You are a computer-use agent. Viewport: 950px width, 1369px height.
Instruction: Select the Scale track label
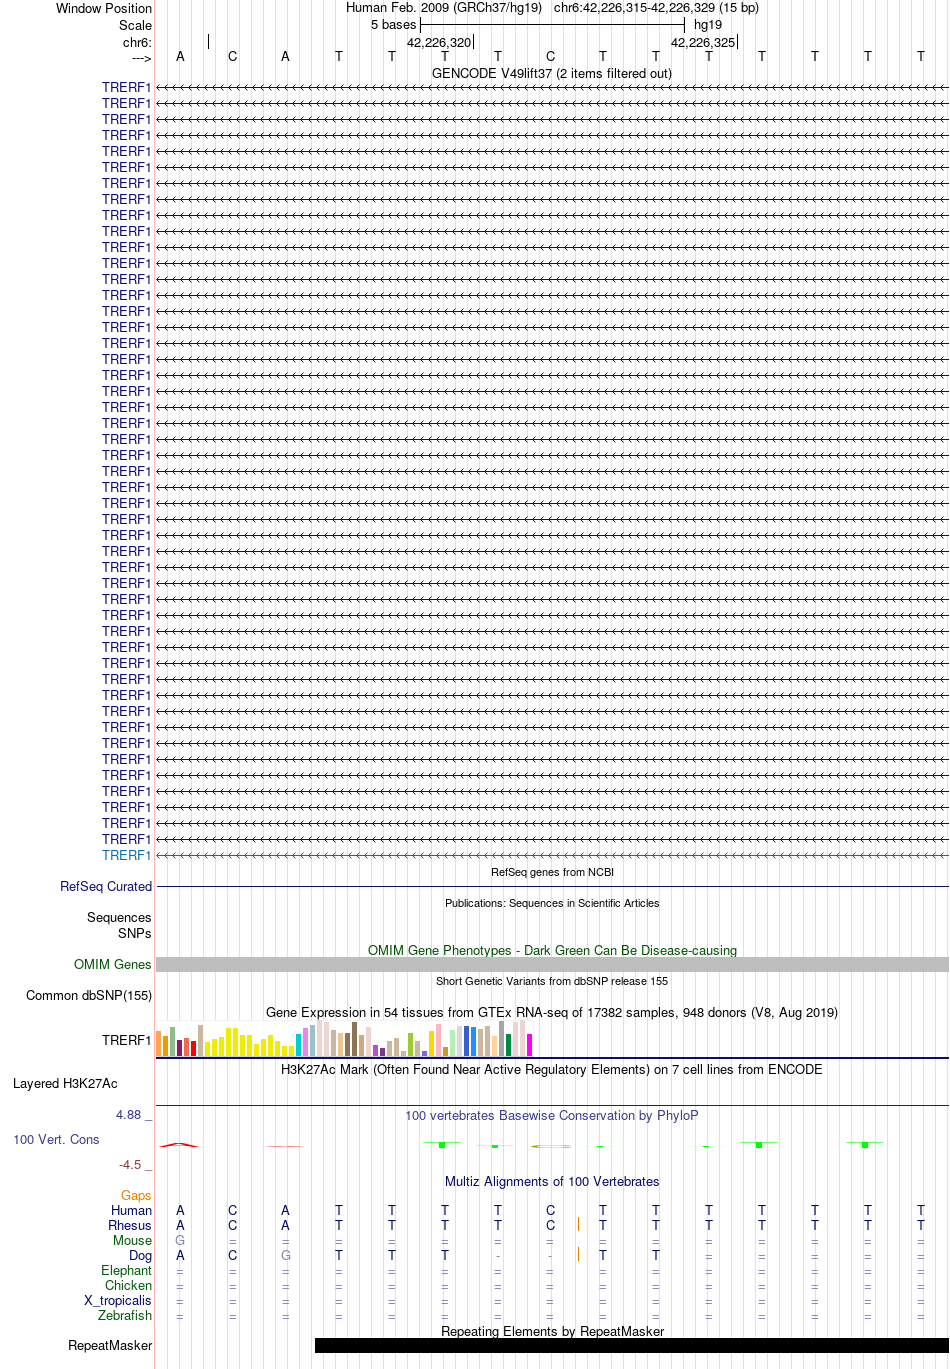[135, 25]
